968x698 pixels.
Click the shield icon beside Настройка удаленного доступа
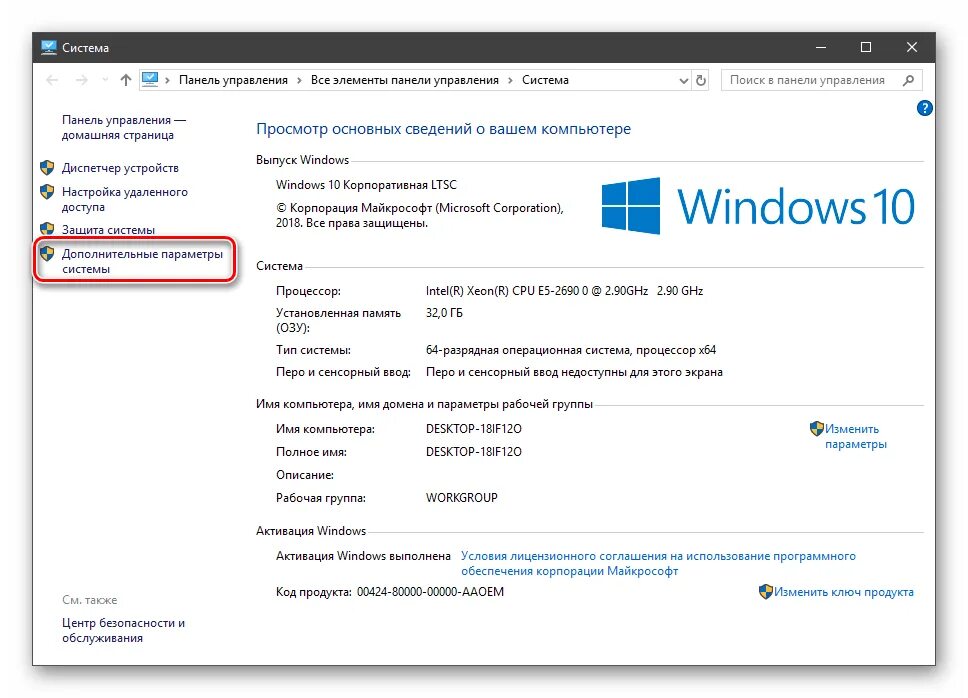[x=48, y=191]
